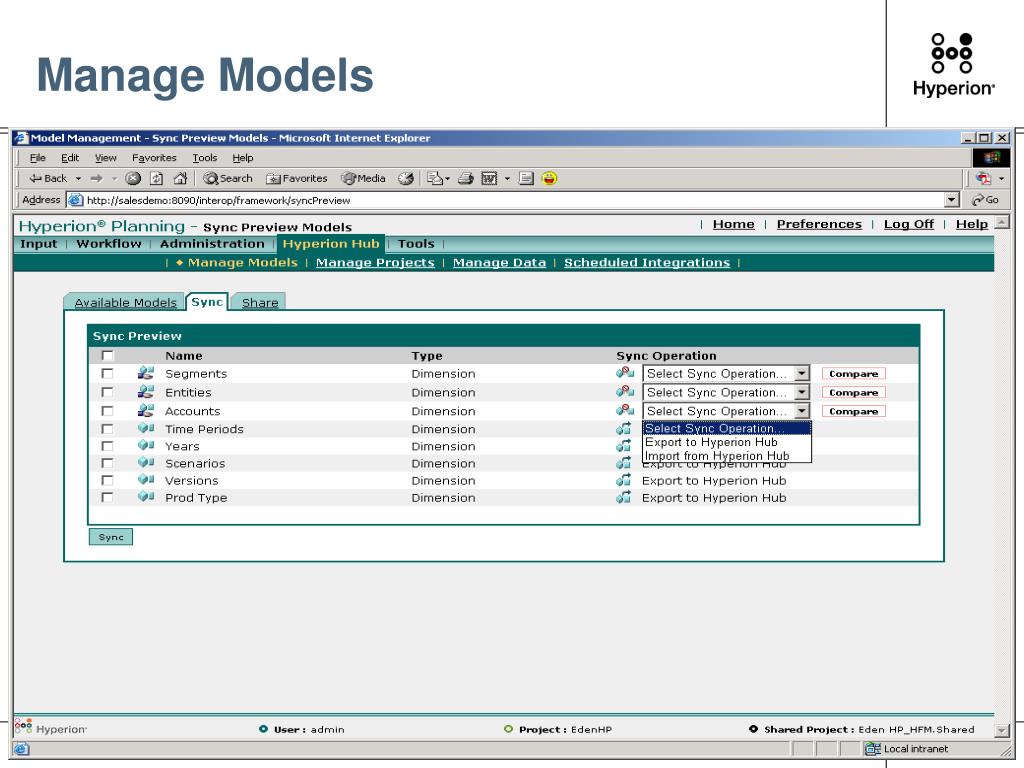Screen dimensions: 1024x768
Task: Expand the Address bar history dropdown
Action: (952, 200)
